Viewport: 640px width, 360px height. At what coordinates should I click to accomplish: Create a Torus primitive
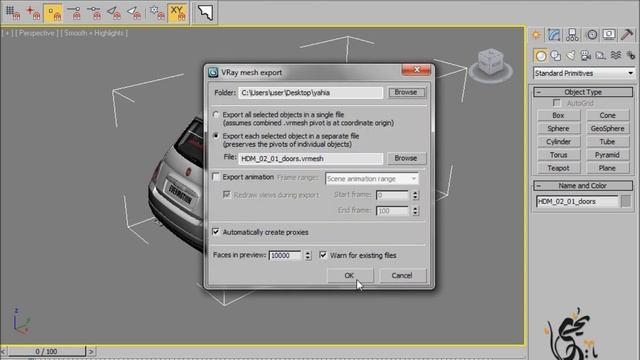(x=558, y=155)
